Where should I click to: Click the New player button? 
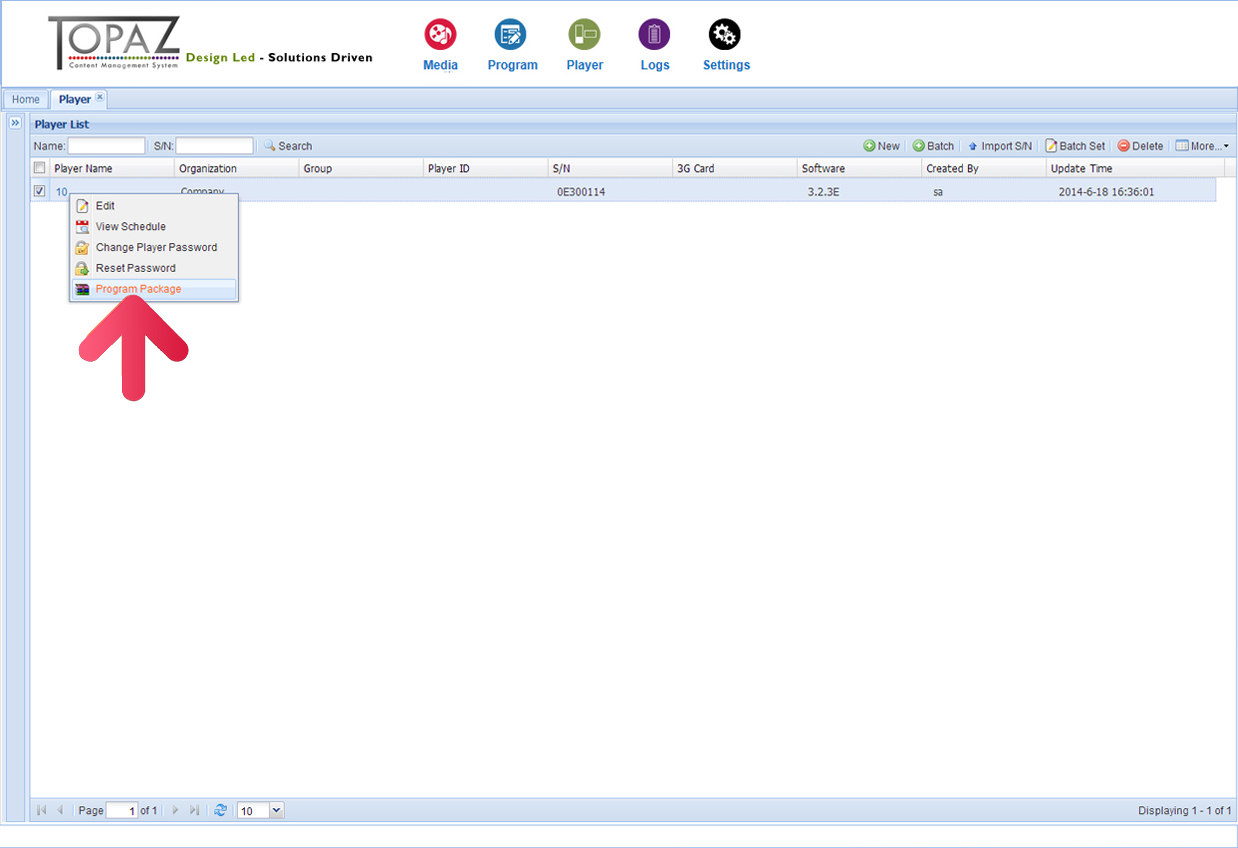coord(882,146)
